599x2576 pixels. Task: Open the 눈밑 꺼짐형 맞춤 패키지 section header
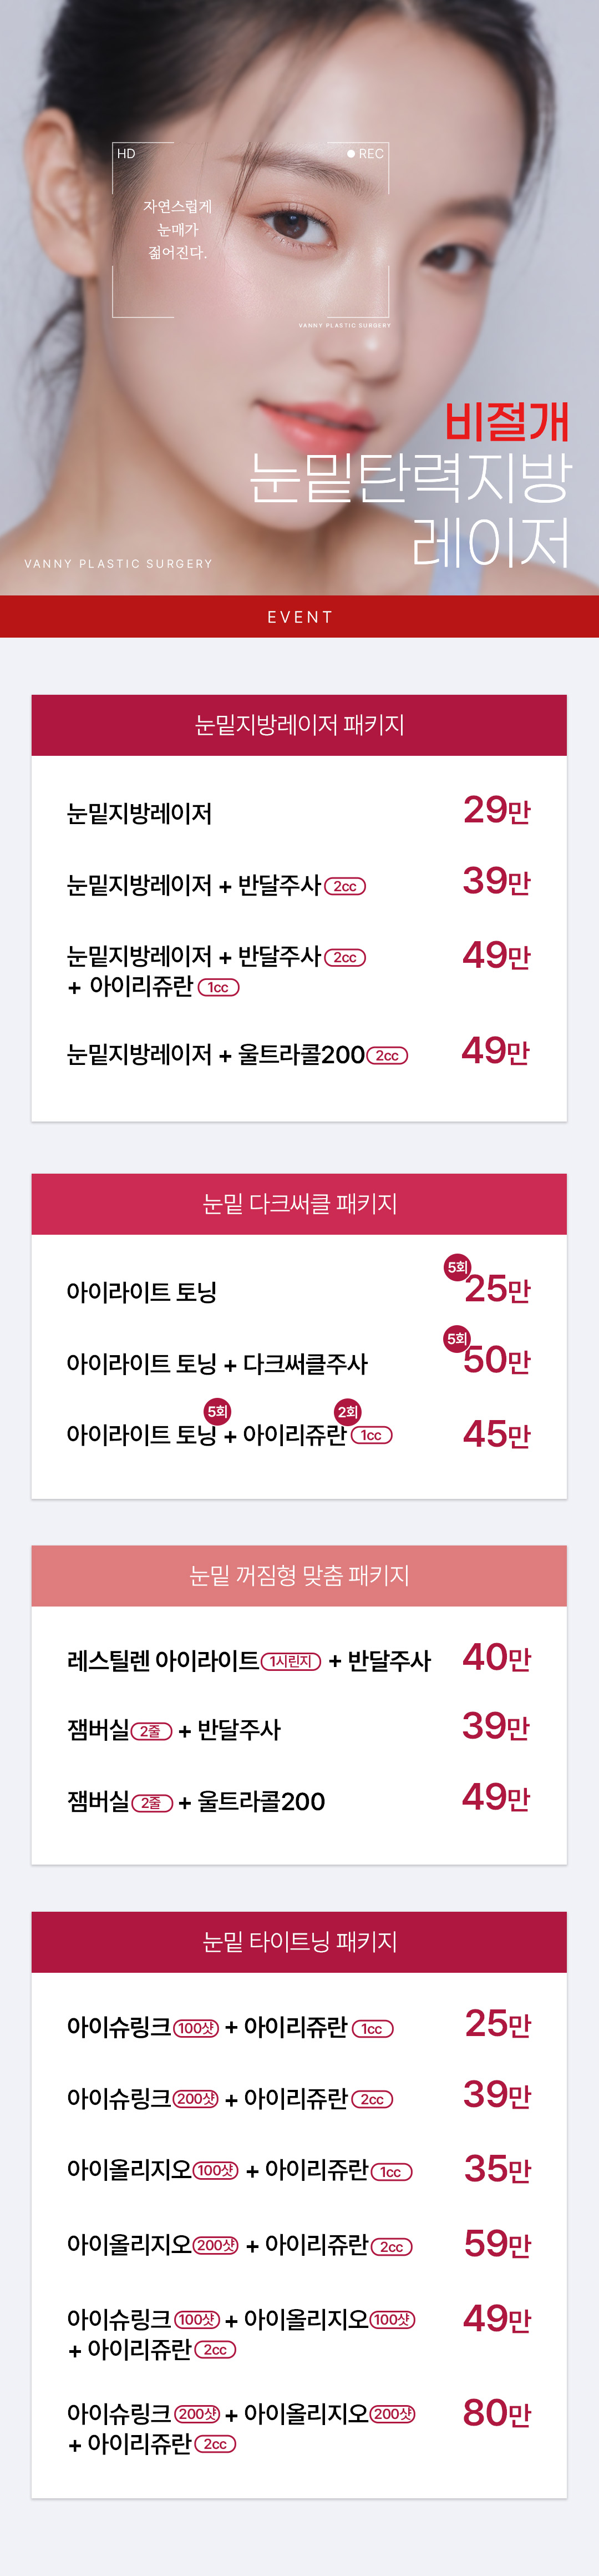point(299,1576)
